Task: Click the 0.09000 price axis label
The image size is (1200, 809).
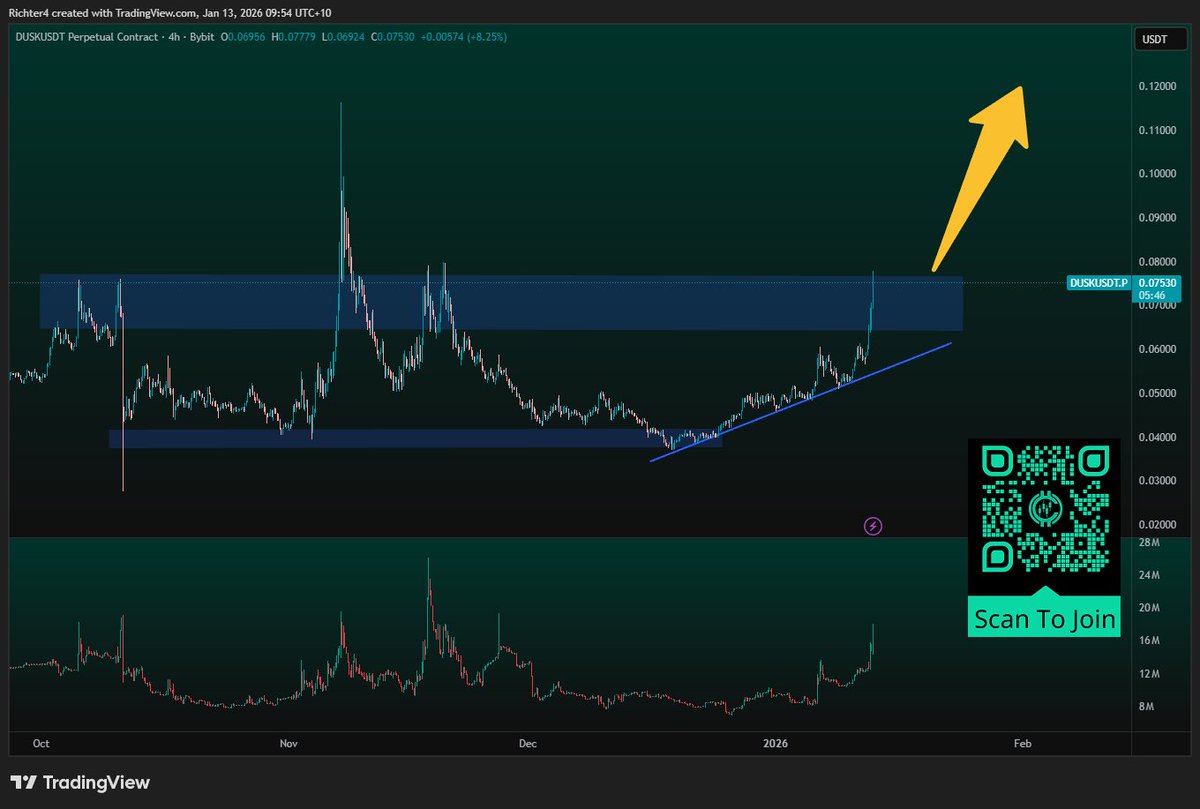Action: tap(1157, 218)
